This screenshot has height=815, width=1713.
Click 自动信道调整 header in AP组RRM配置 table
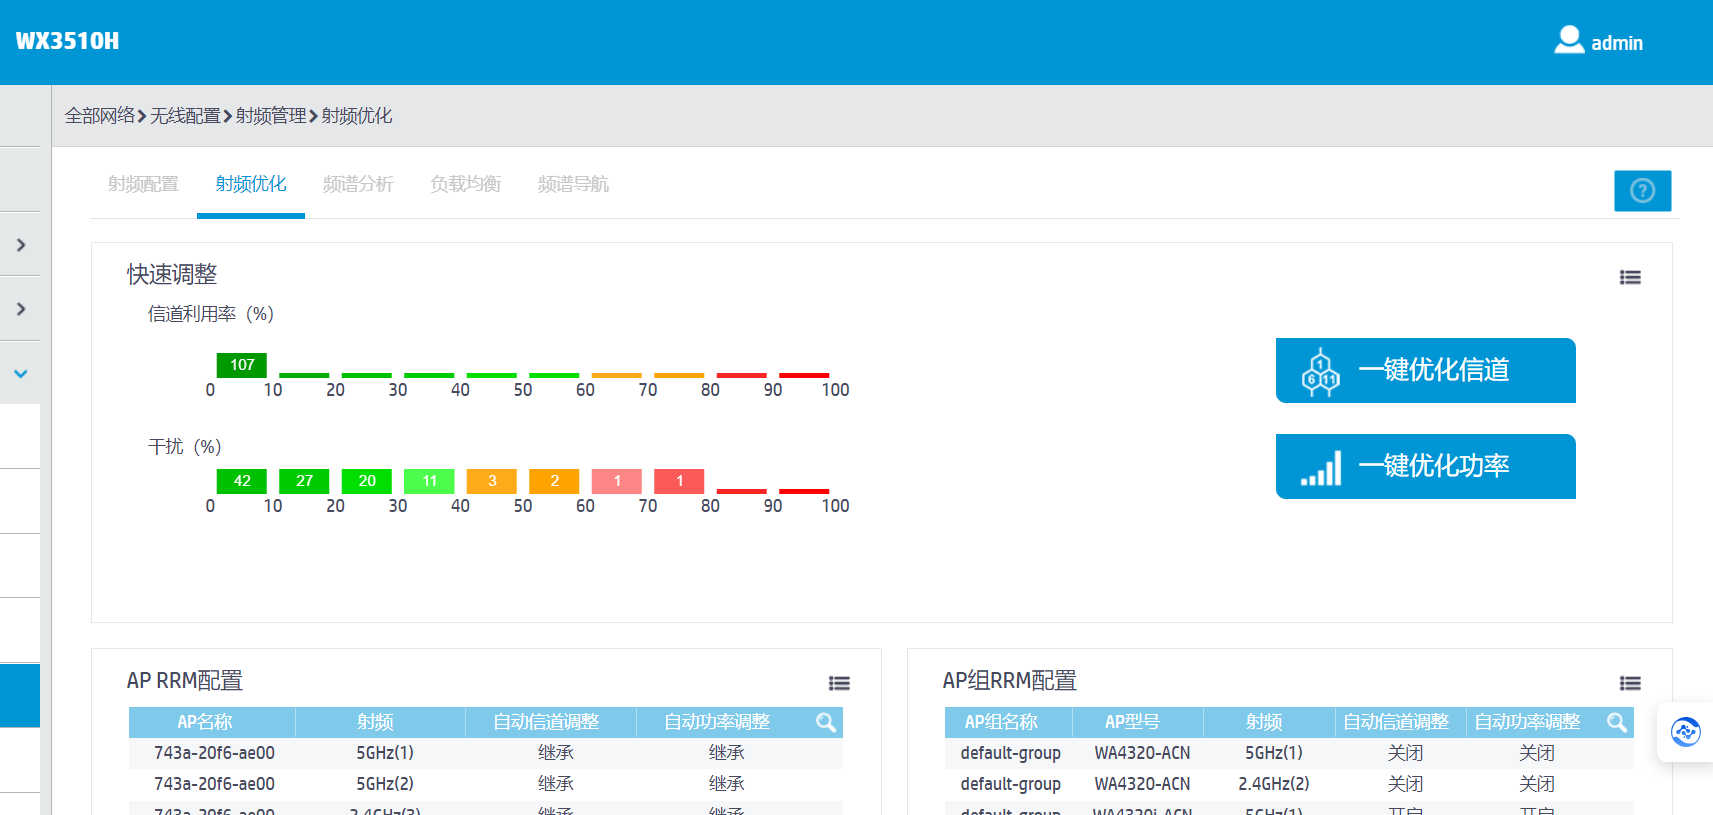1396,722
